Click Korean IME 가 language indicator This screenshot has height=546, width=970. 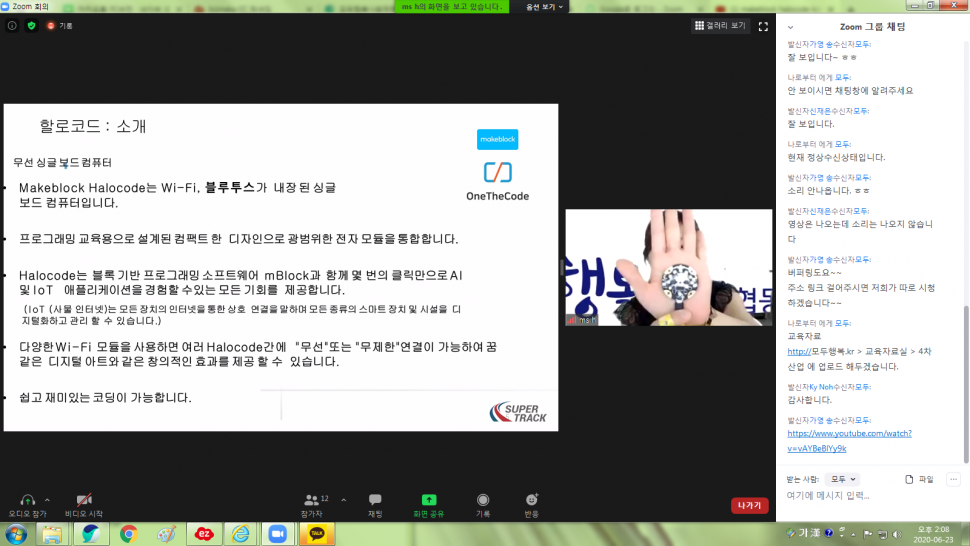[x=804, y=533]
